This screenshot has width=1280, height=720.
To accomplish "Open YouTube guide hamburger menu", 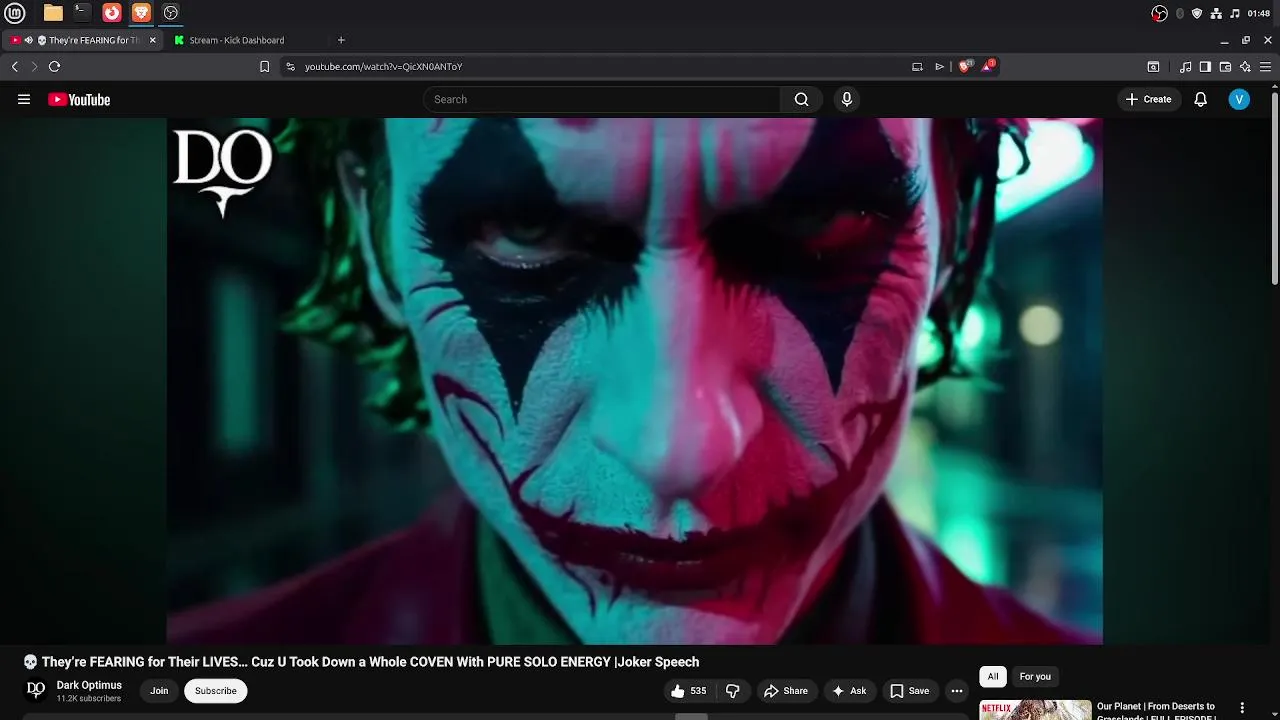I will pyautogui.click(x=24, y=99).
